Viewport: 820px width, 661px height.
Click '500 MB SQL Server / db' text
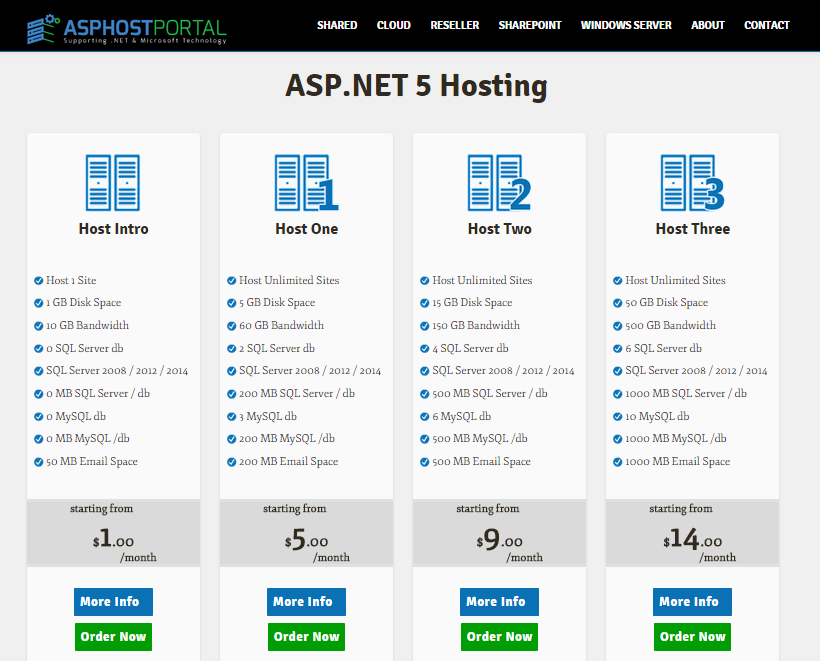click(x=489, y=393)
